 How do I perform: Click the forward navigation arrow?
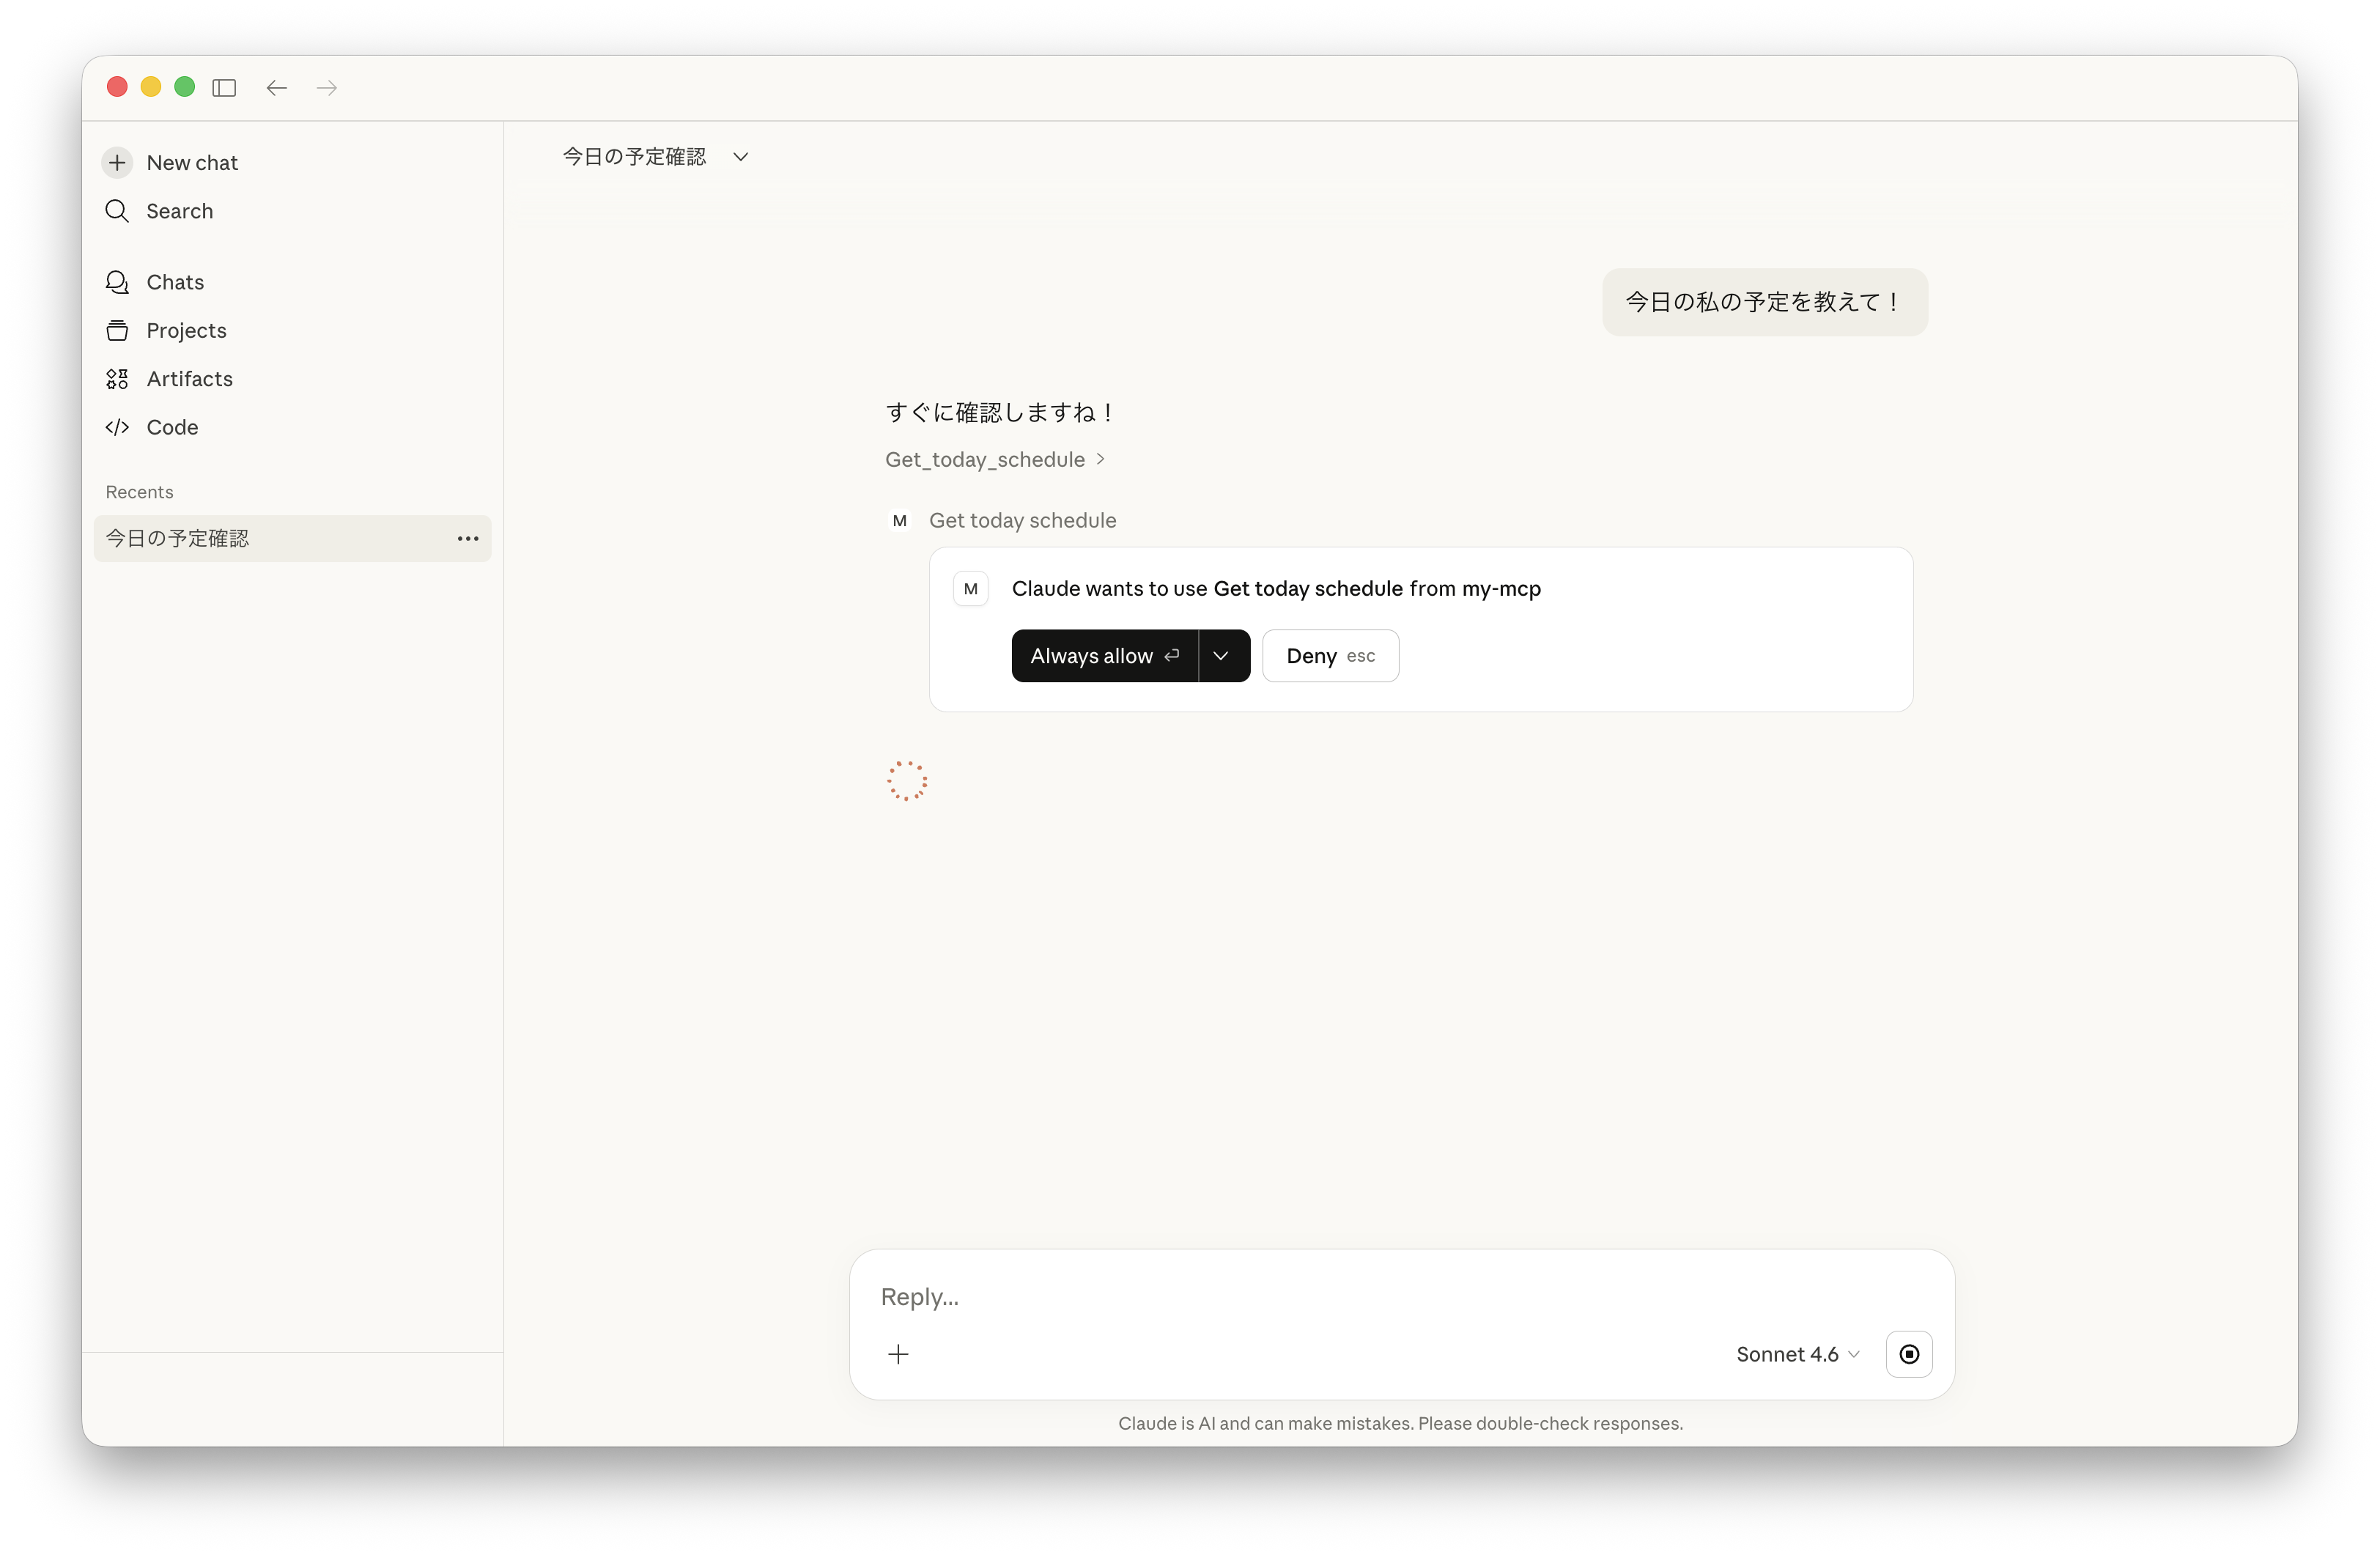327,88
